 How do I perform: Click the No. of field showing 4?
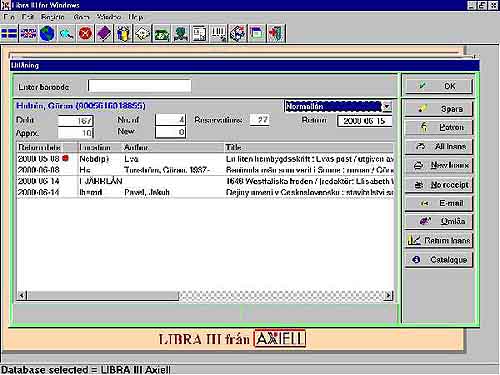point(170,120)
